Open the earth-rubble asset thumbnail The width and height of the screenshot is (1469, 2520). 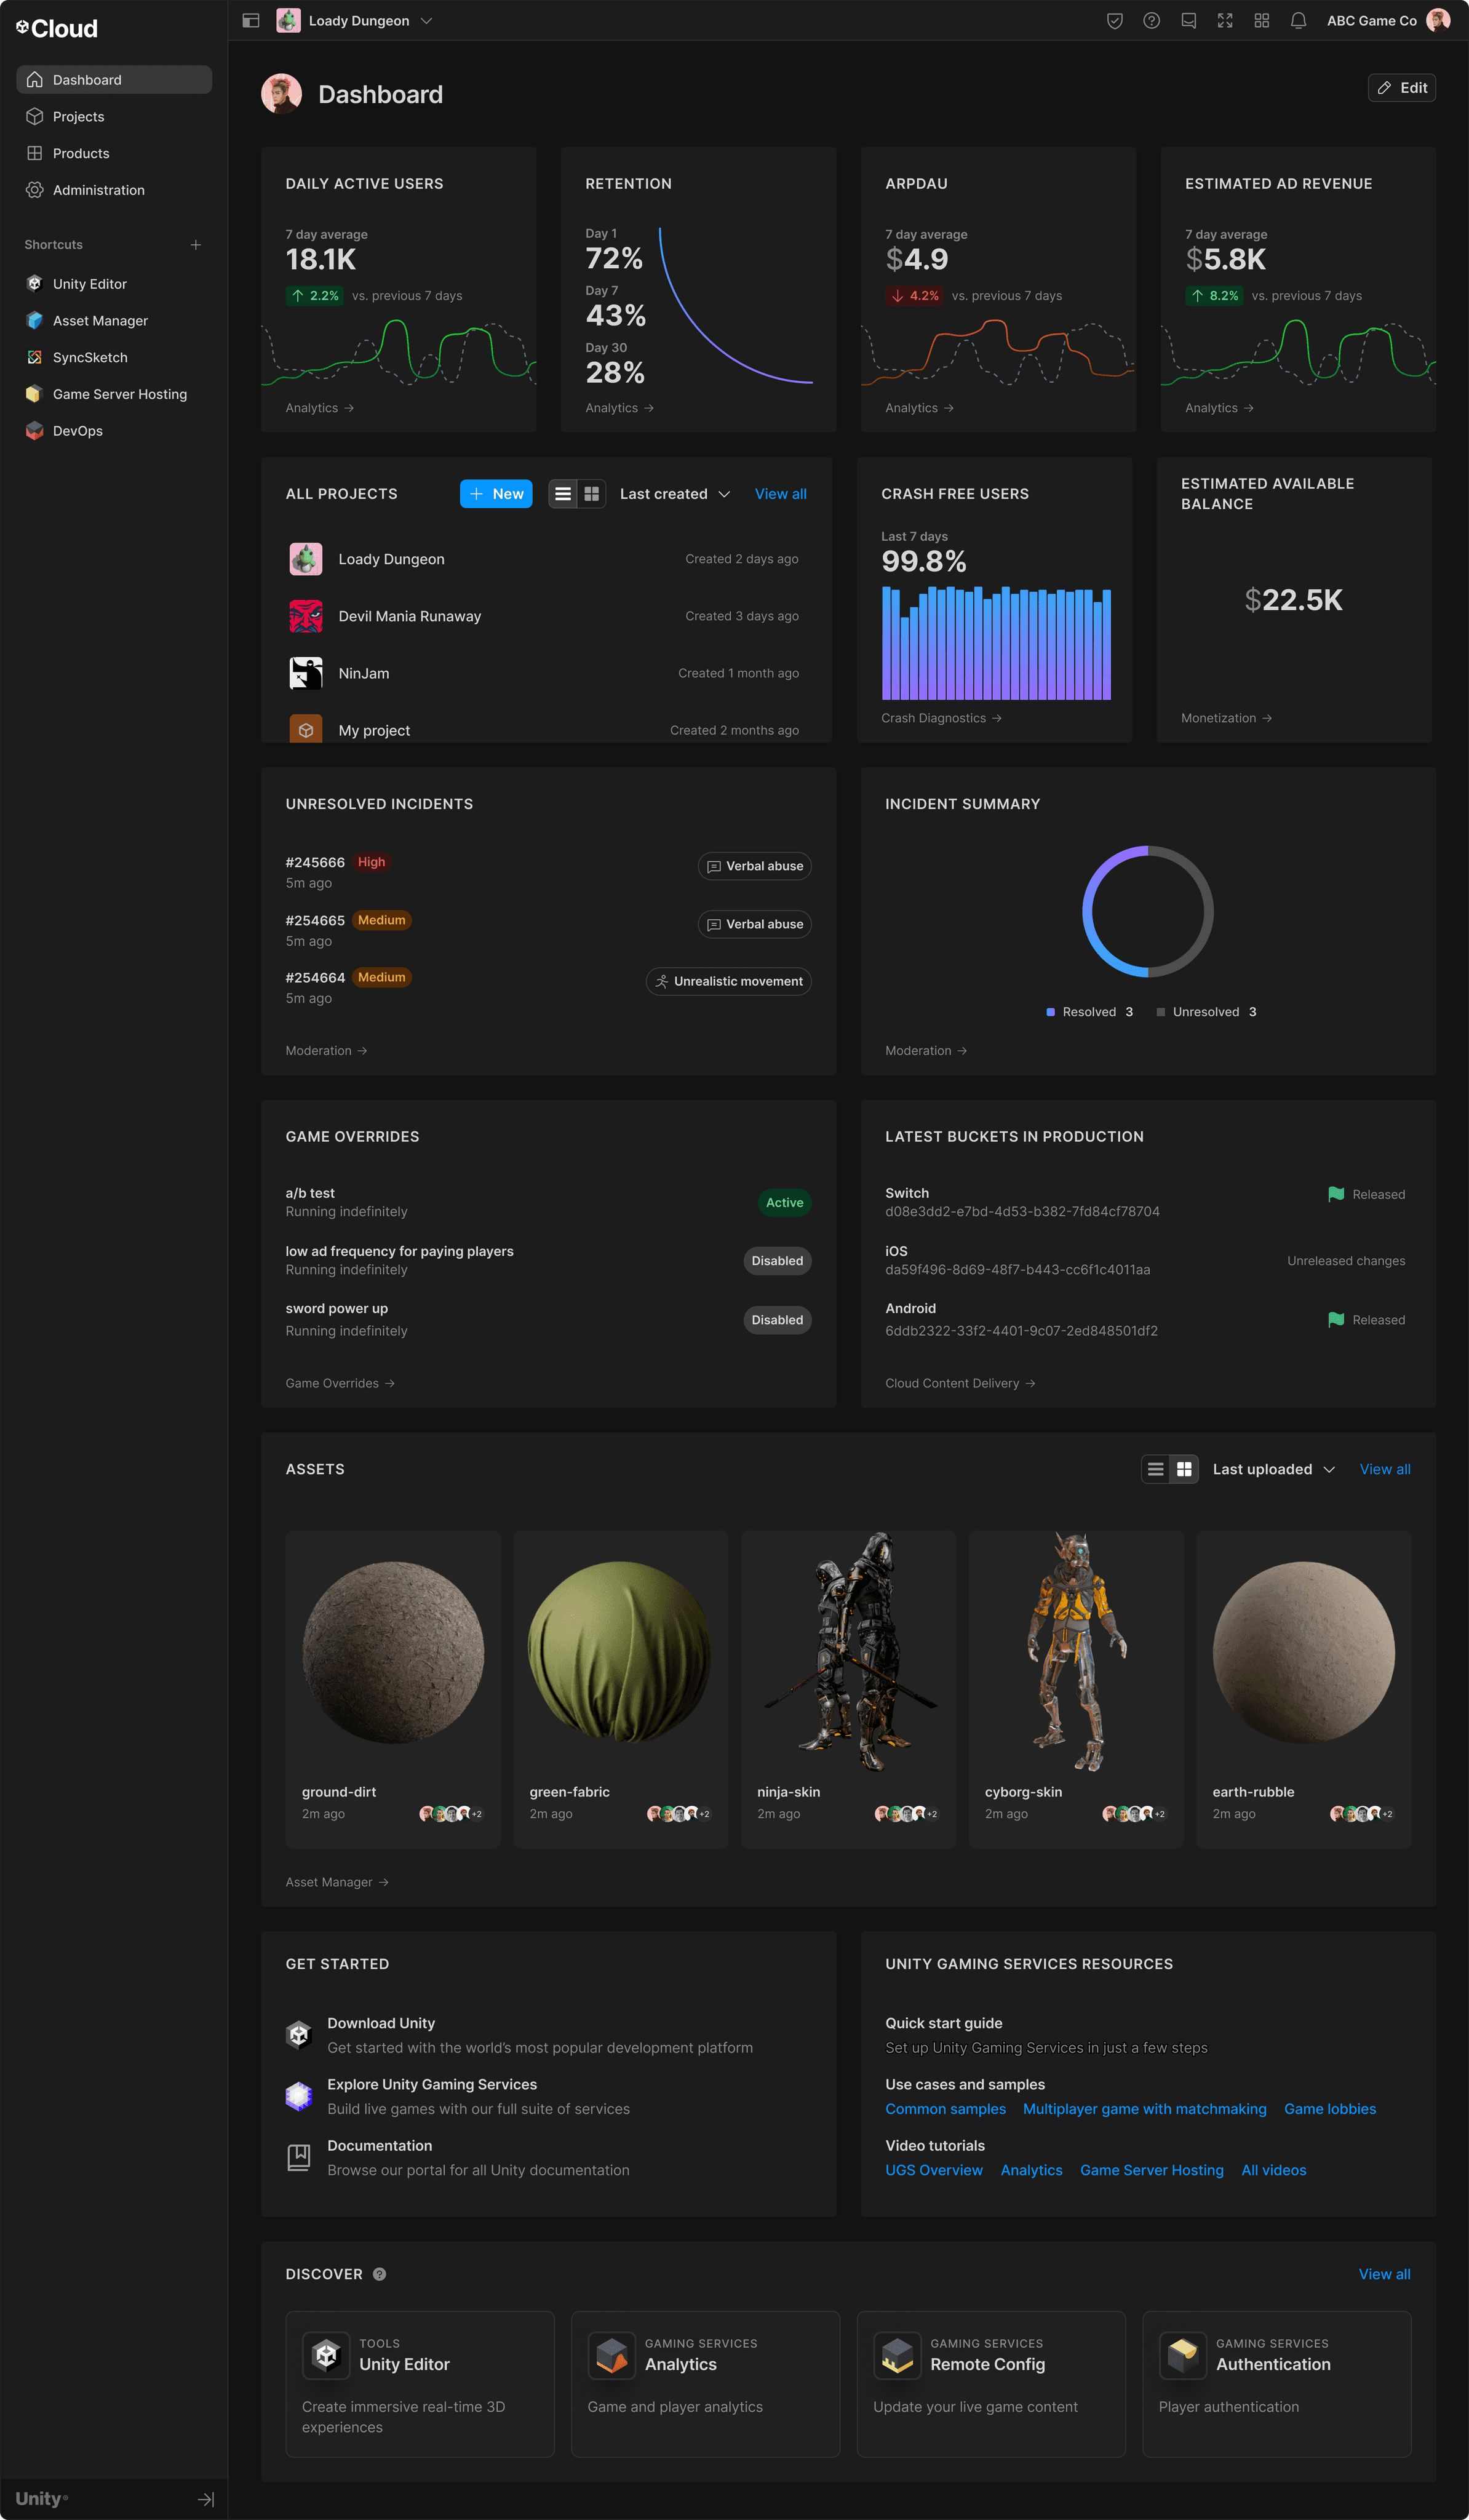(1304, 1652)
